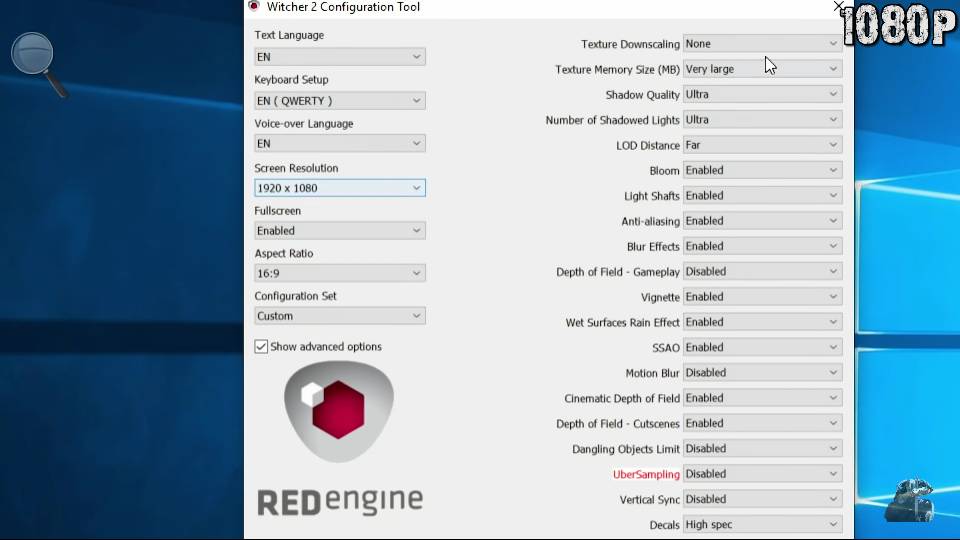Open the Light Shafts dropdown
The height and width of the screenshot is (540, 960).
pyautogui.click(x=762, y=195)
